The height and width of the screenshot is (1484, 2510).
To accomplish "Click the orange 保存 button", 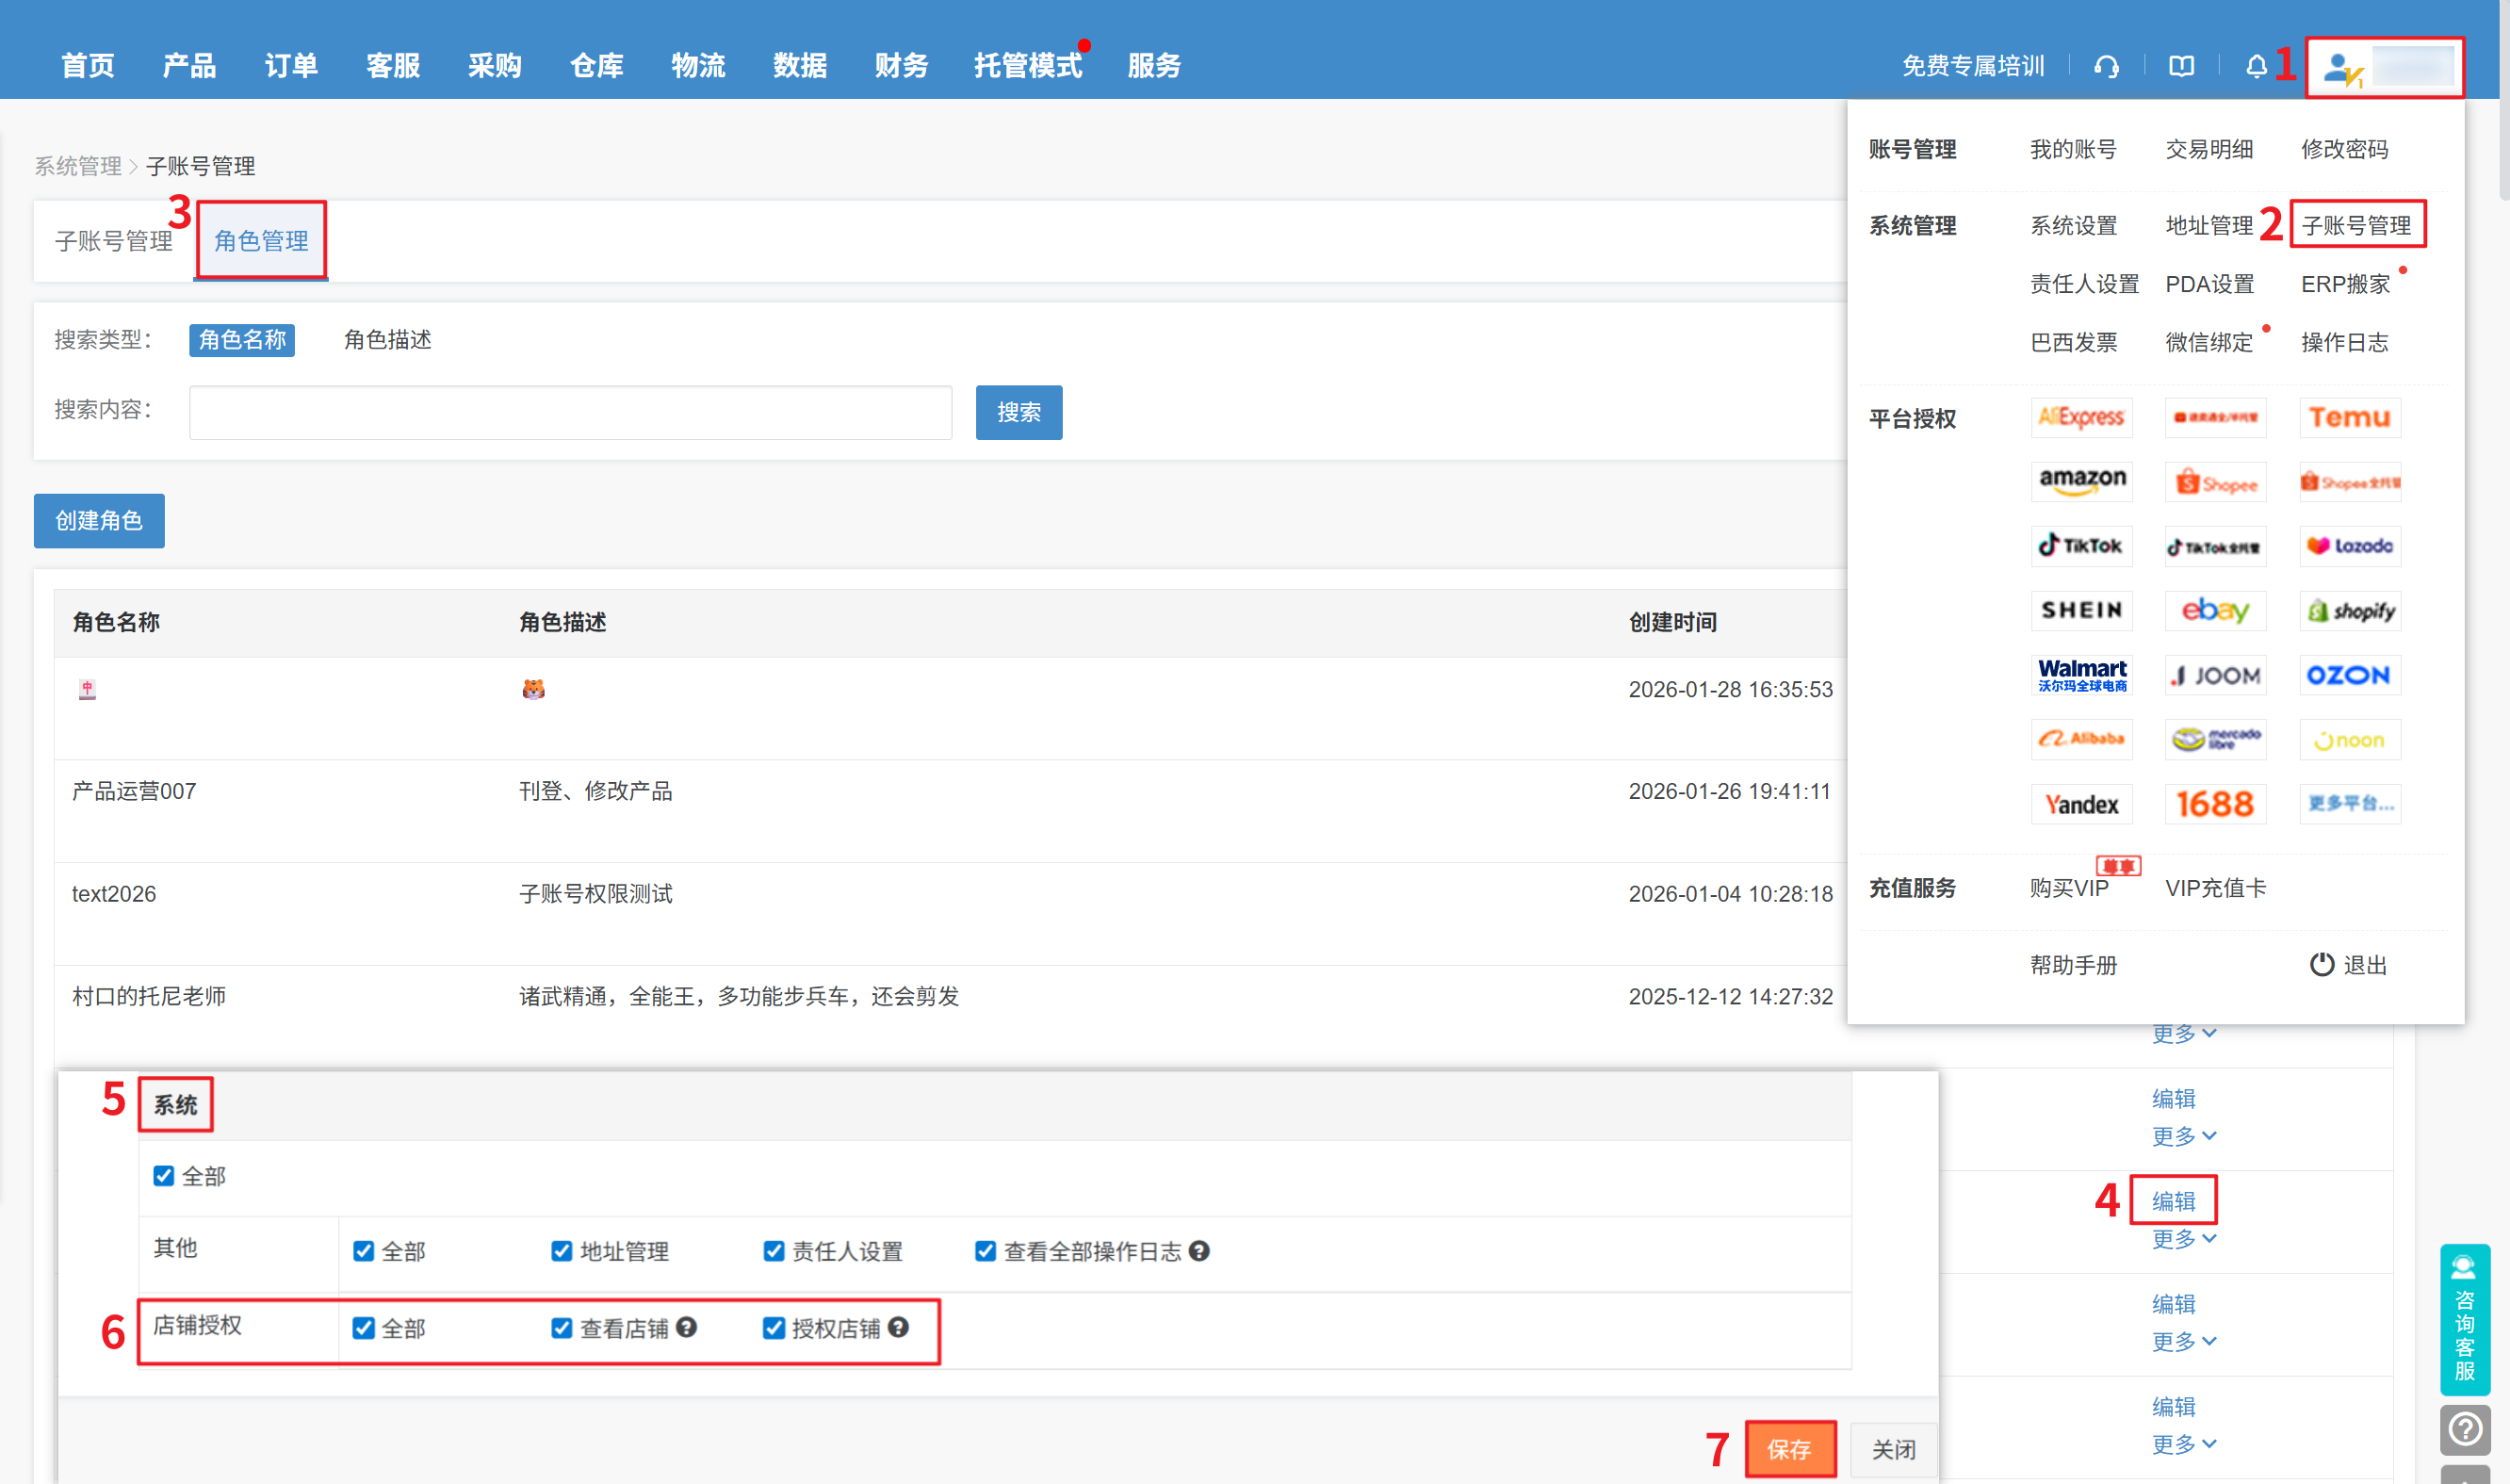I will point(1789,1449).
